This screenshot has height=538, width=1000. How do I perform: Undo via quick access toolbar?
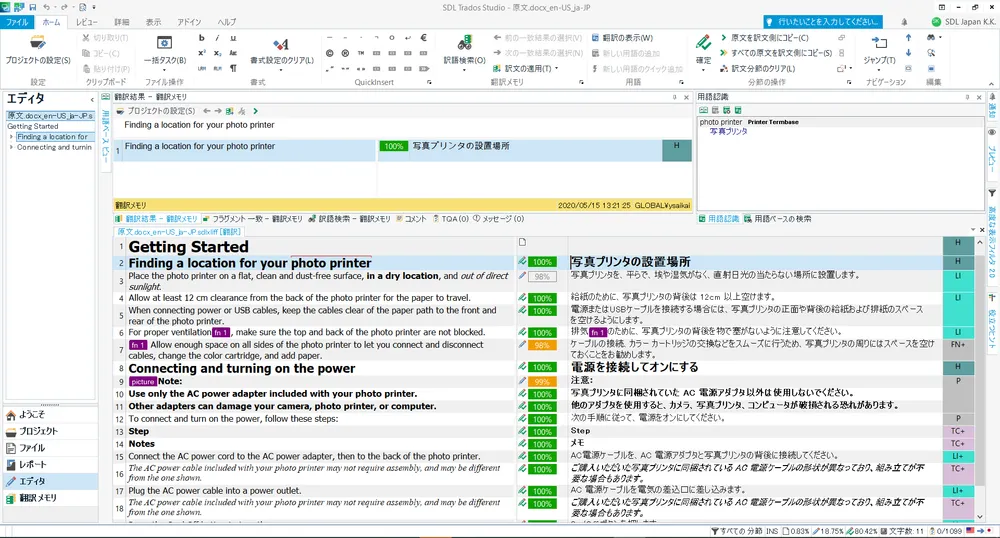47,7
